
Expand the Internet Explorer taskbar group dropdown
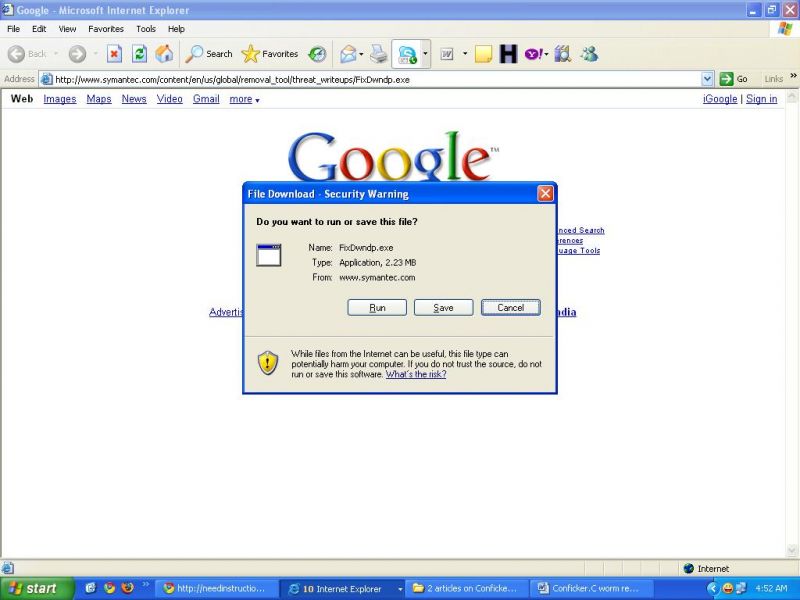400,589
